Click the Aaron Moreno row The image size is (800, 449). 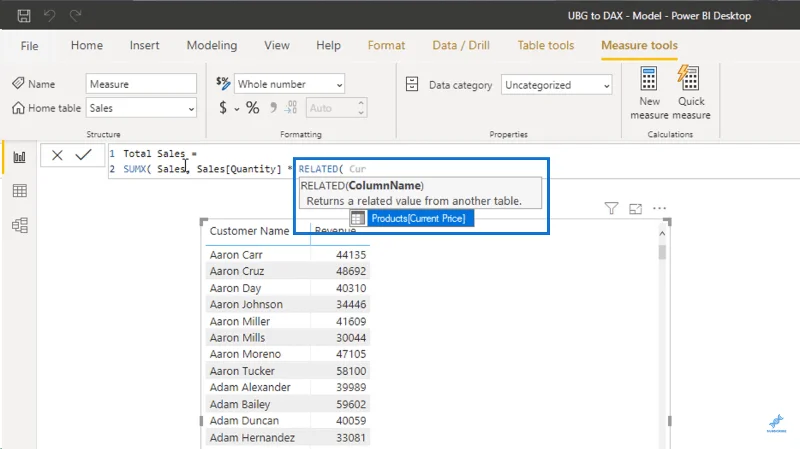tap(288, 354)
